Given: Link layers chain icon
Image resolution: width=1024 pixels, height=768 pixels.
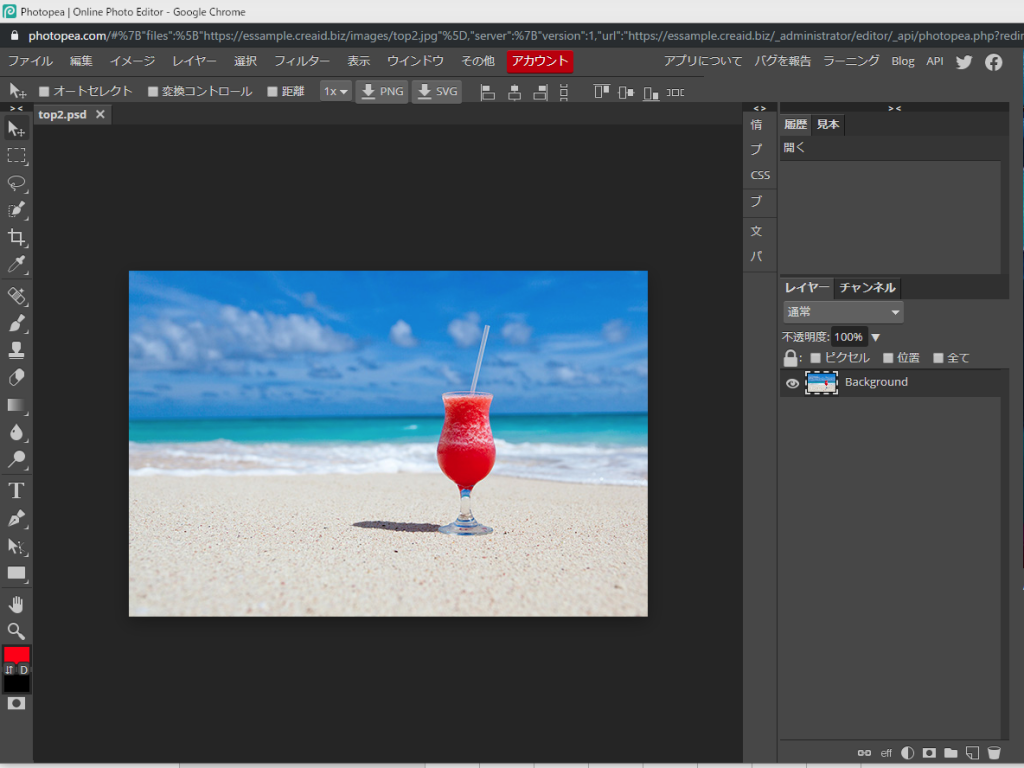Looking at the screenshot, I should click(x=864, y=753).
